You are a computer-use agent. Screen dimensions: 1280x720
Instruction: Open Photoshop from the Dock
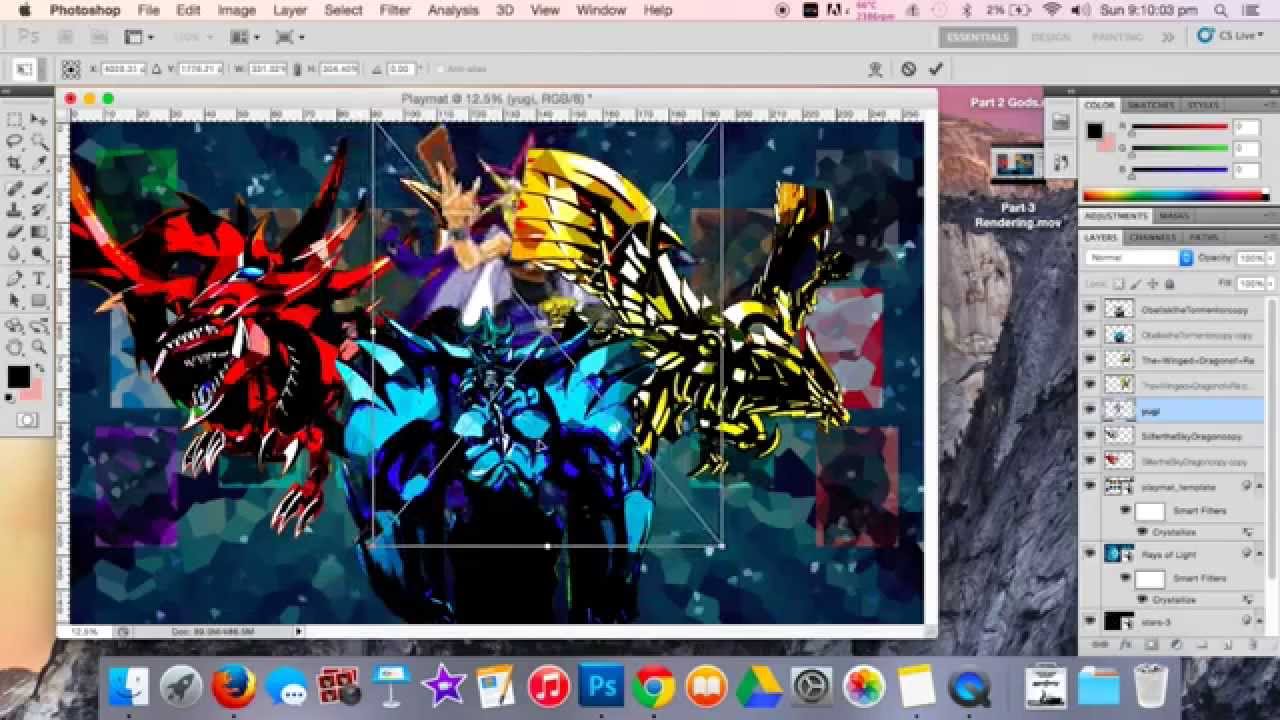point(601,686)
